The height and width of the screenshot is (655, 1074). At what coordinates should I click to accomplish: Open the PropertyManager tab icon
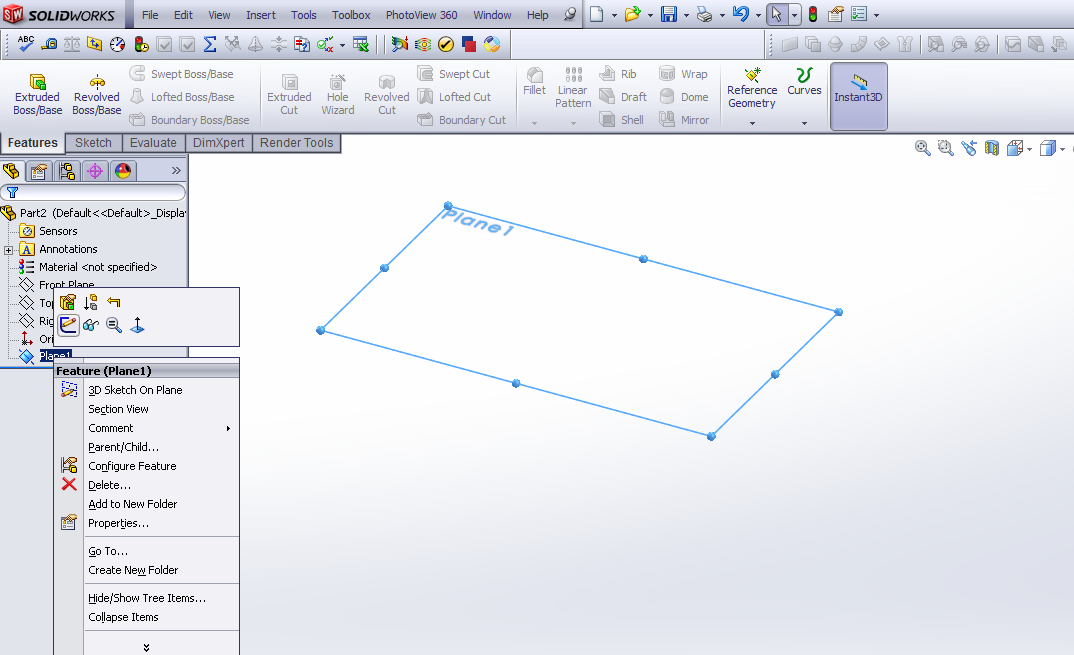coord(39,171)
